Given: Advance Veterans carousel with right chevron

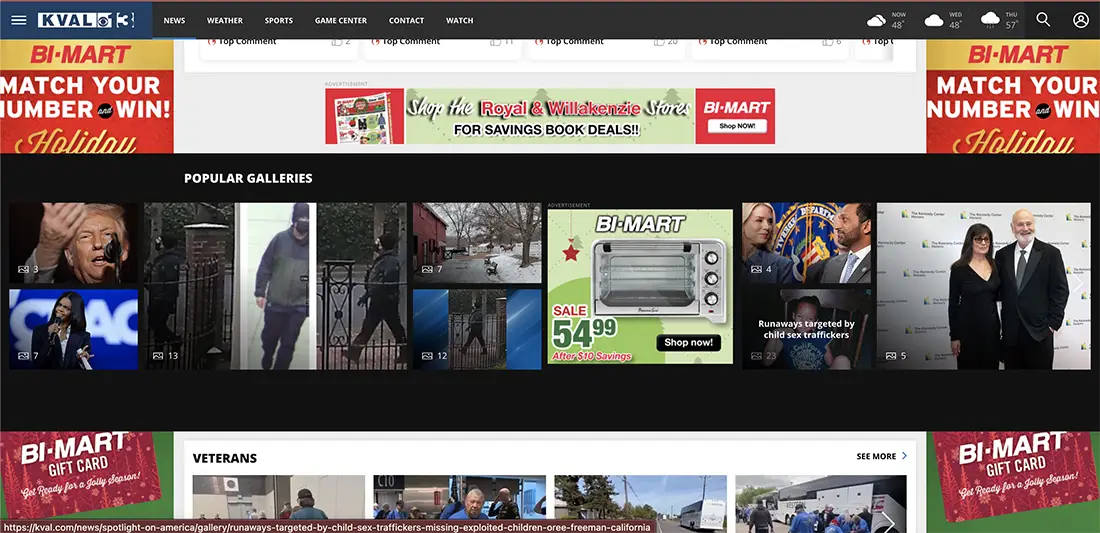Looking at the screenshot, I should pyautogui.click(x=887, y=521).
